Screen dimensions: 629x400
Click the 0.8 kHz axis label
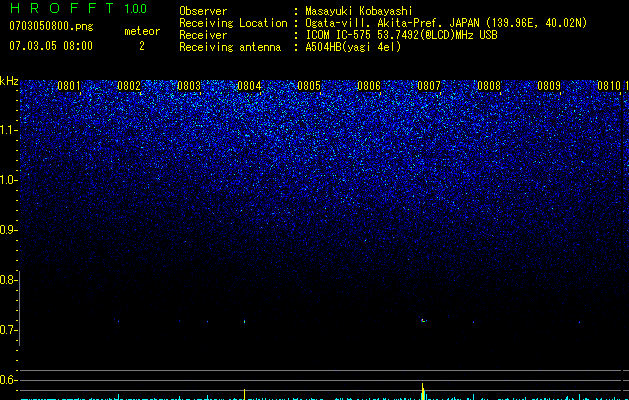click(x=8, y=280)
